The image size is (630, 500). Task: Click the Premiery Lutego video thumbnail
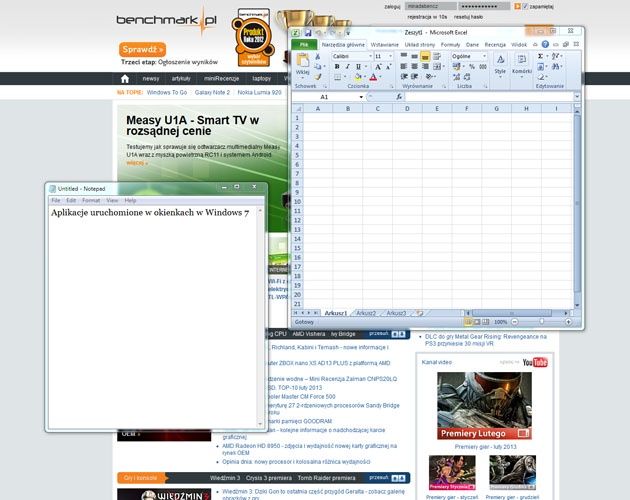click(484, 406)
